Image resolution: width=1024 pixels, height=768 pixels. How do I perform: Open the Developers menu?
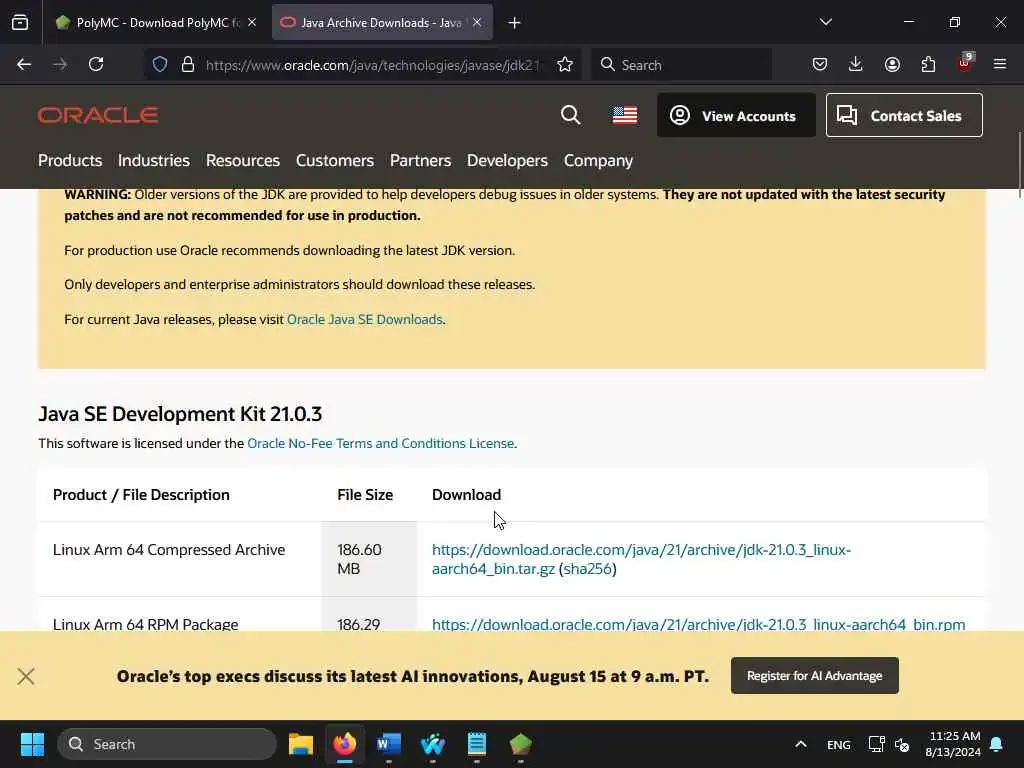[x=507, y=161]
